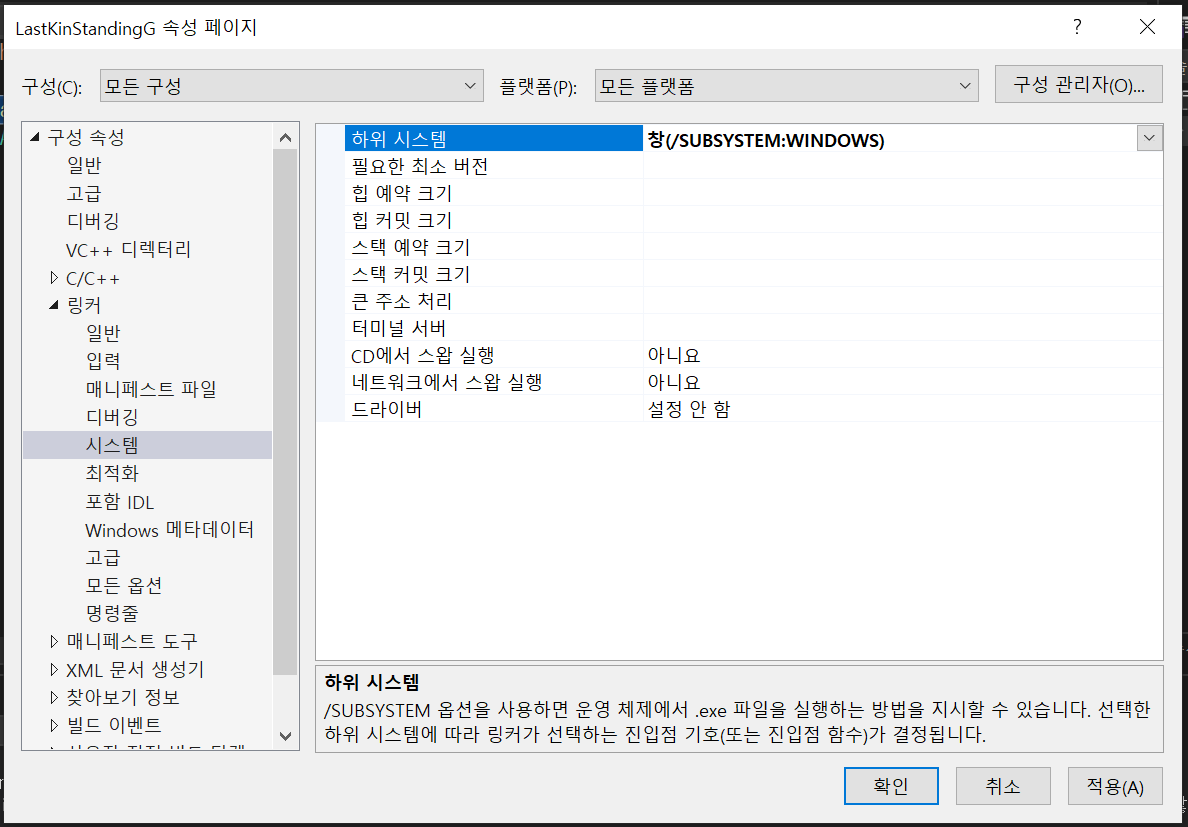The image size is (1188, 827).
Task: Close the property pages dialog
Action: pyautogui.click(x=1148, y=28)
